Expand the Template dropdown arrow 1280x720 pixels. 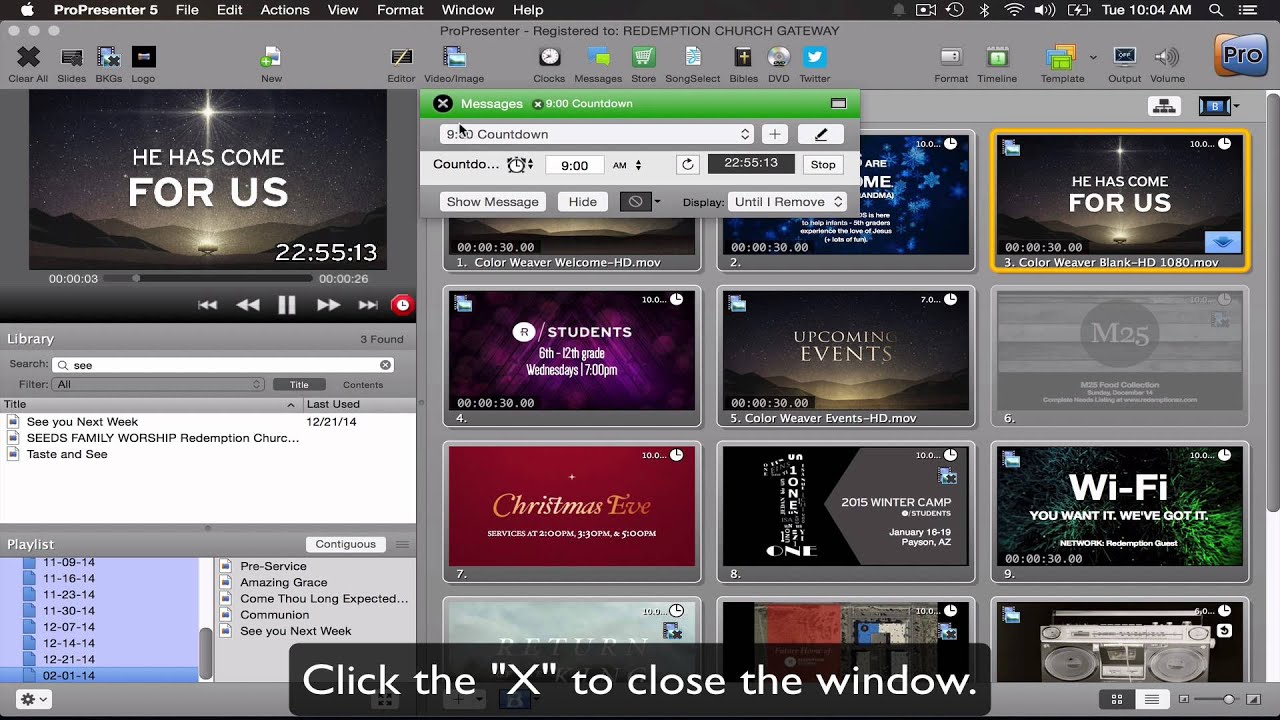pyautogui.click(x=1093, y=57)
